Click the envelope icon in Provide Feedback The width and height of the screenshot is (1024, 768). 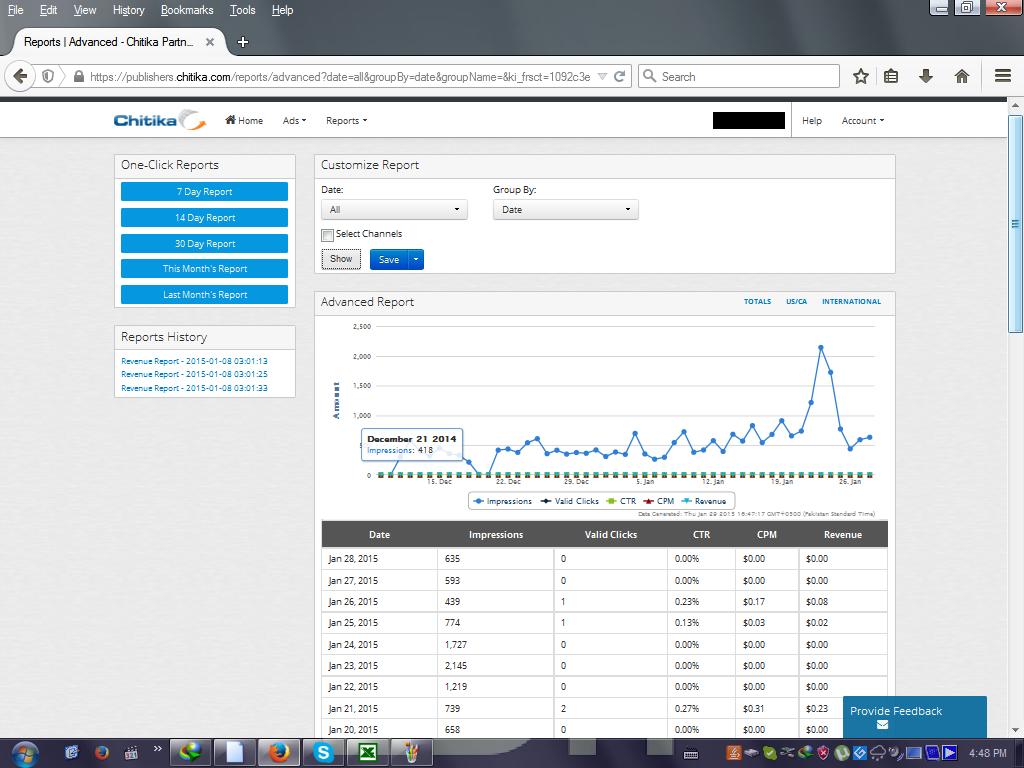(882, 724)
